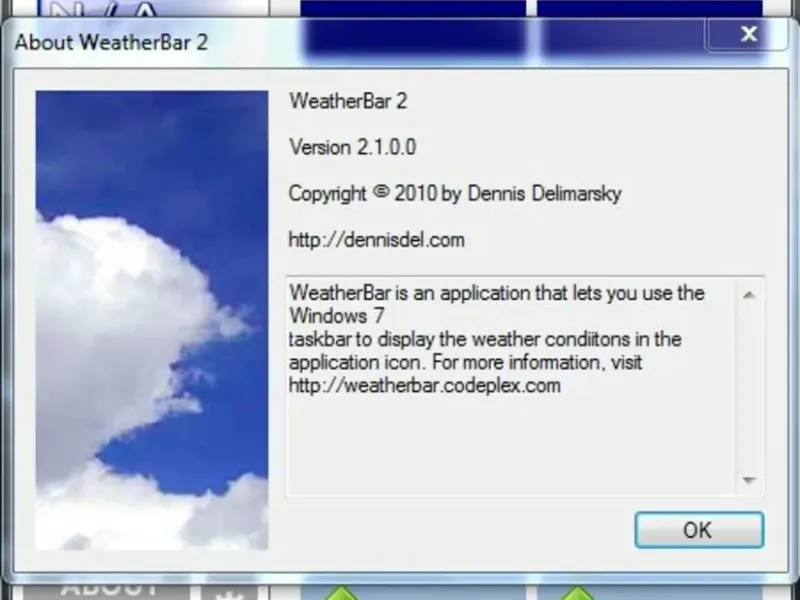Click the http://dennisdel.com text

pos(377,240)
